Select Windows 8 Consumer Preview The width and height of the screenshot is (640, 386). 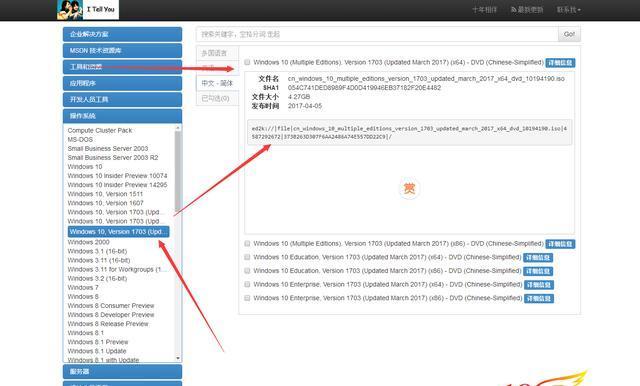pyautogui.click(x=111, y=306)
